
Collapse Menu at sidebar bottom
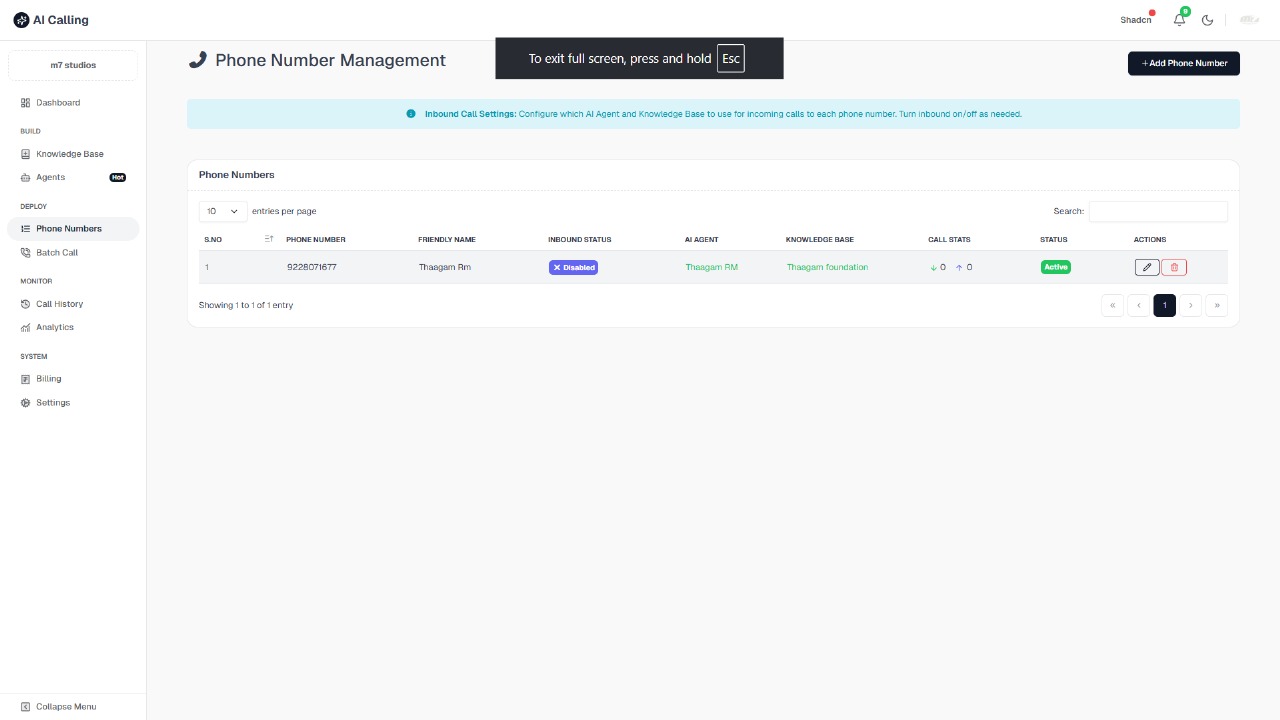point(58,706)
